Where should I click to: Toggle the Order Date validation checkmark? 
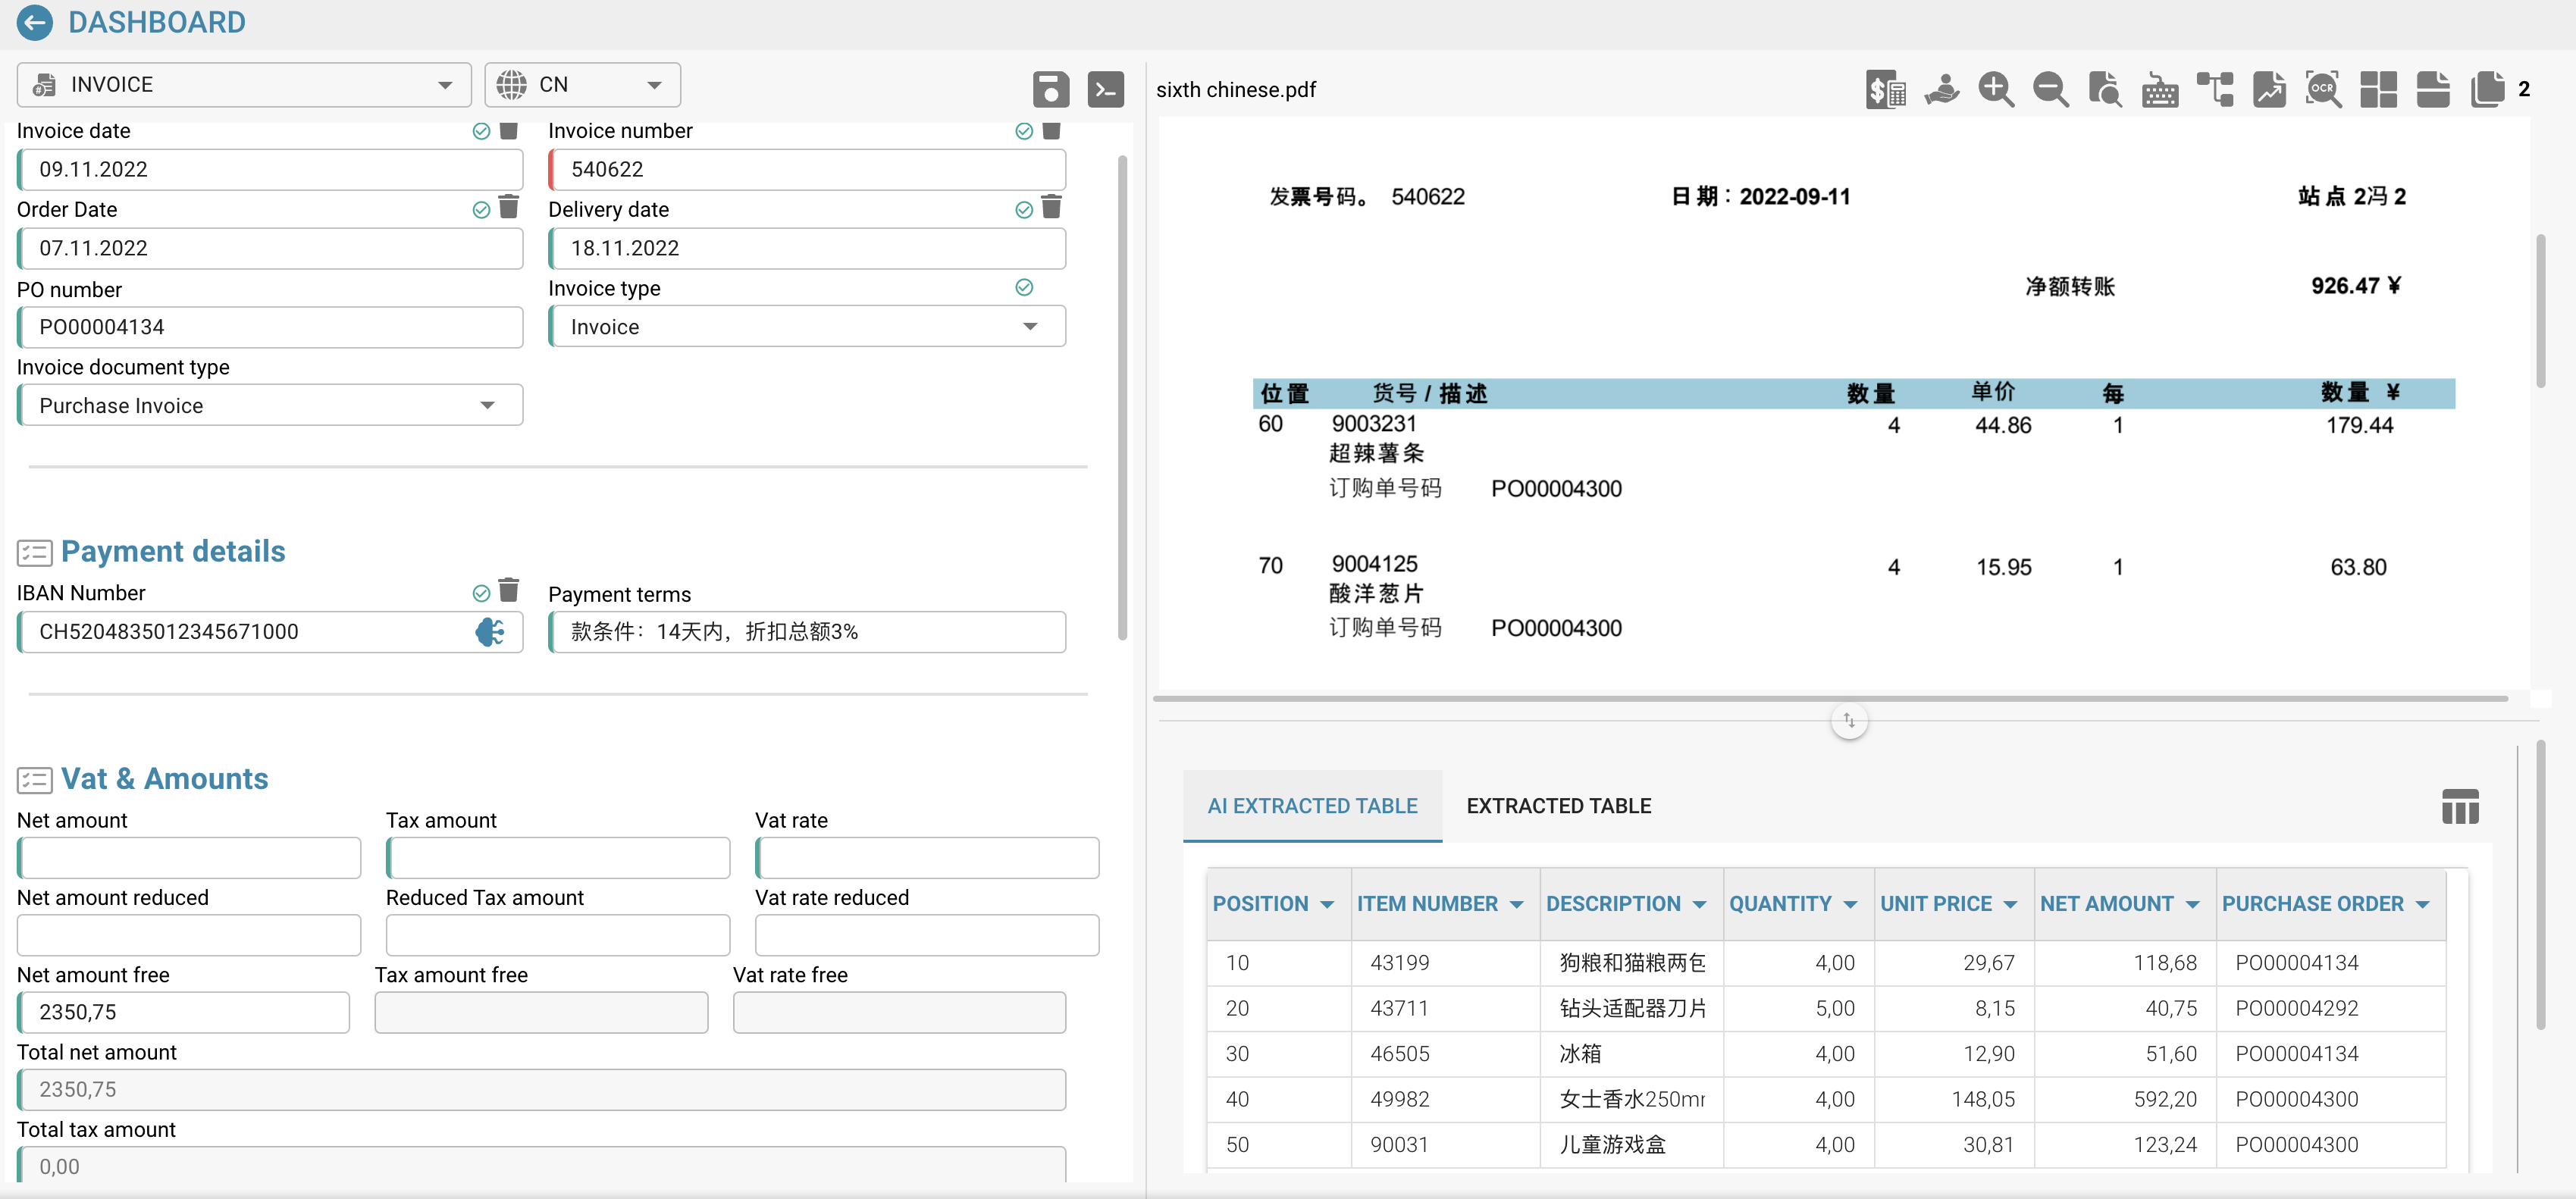pyautogui.click(x=481, y=209)
